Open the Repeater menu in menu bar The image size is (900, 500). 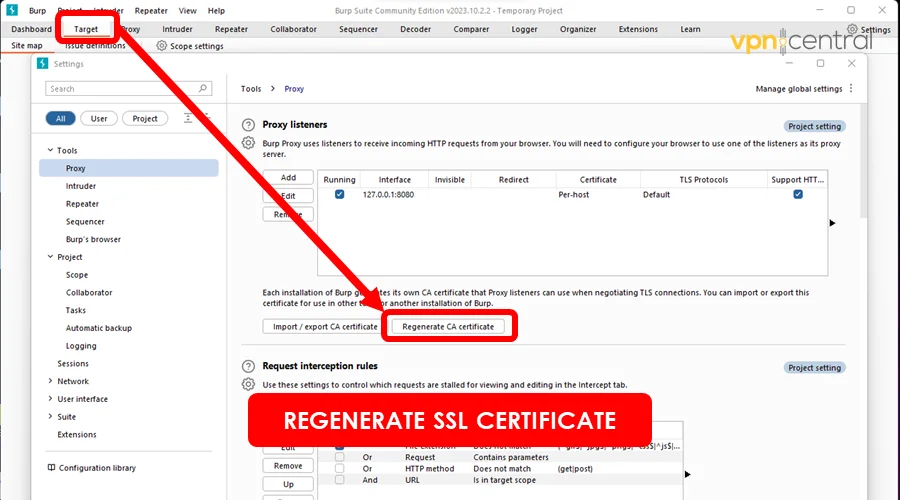151,10
